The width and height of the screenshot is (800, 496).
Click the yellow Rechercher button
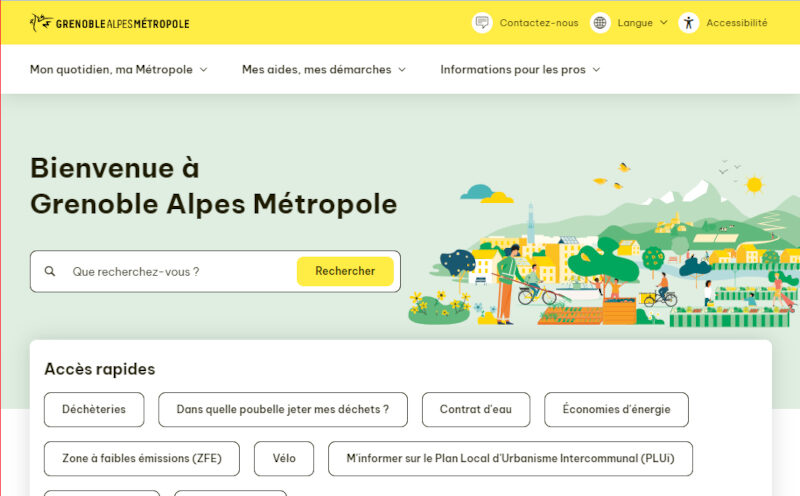pyautogui.click(x=345, y=271)
